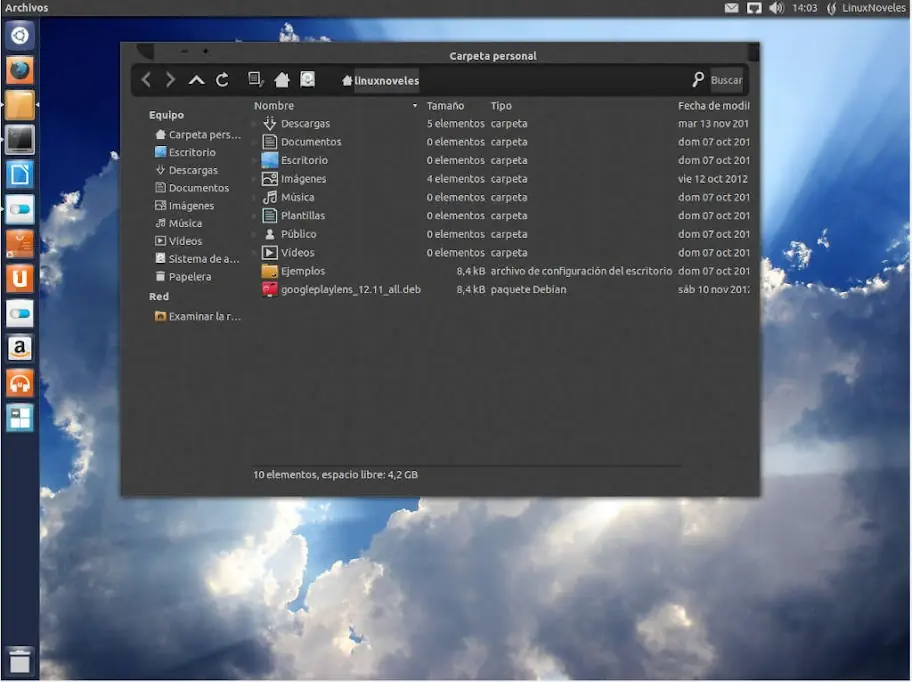
Task: Open Papelera in the sidebar
Action: [183, 277]
